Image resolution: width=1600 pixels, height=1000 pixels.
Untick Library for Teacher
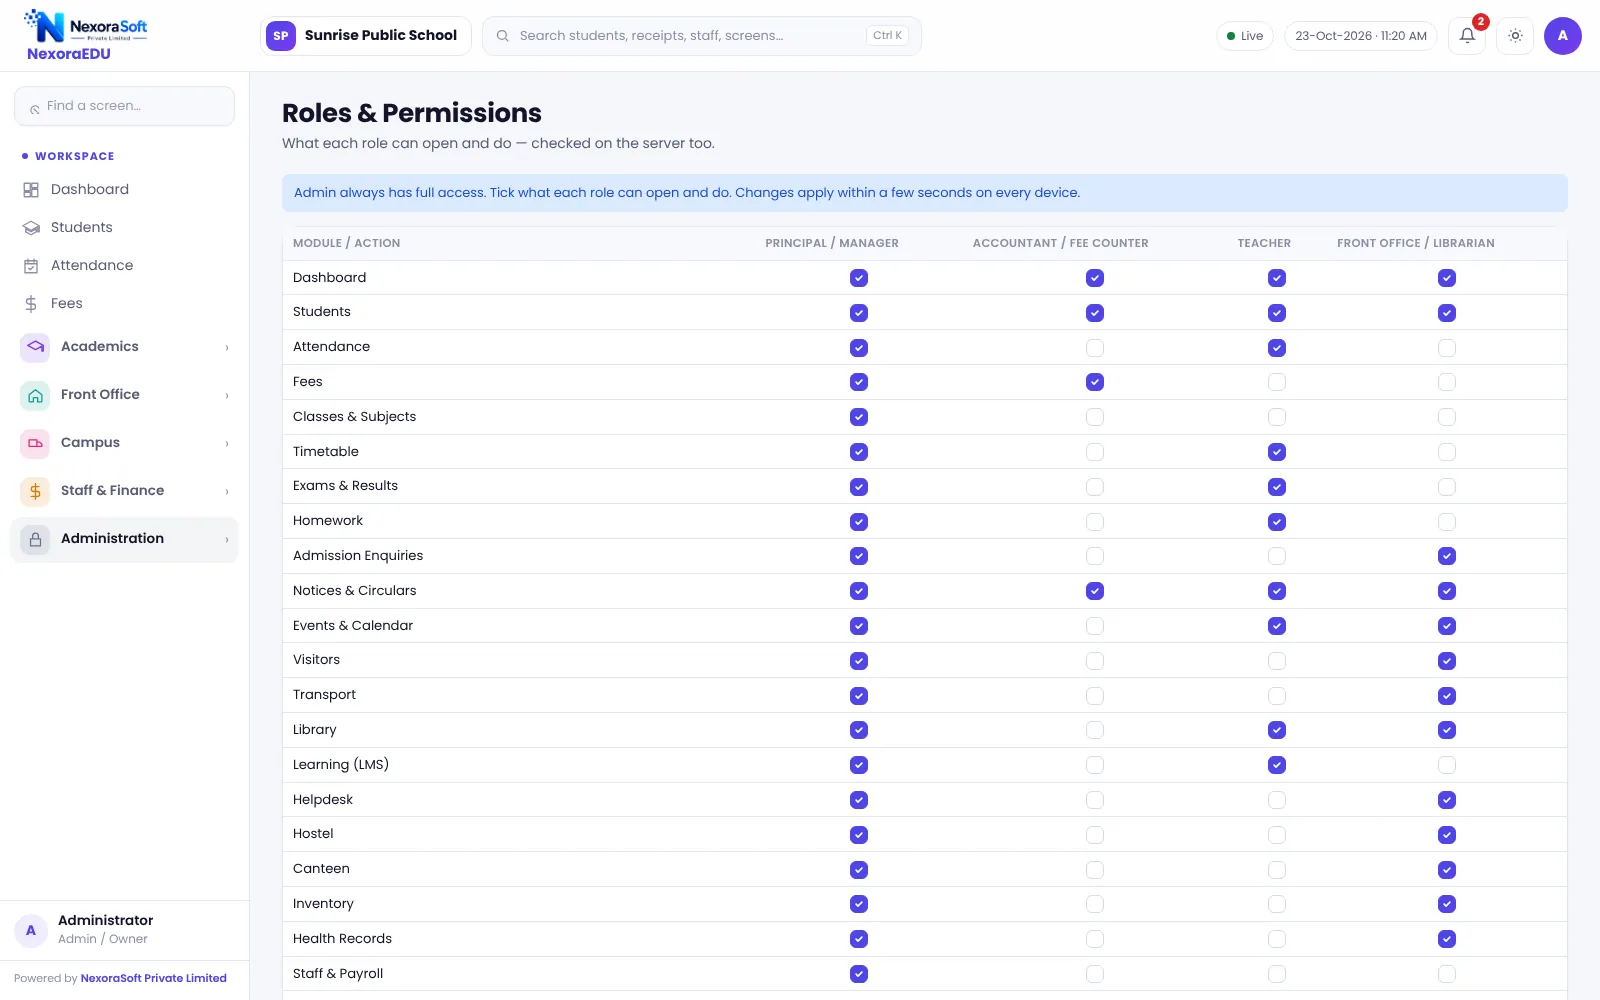tap(1277, 730)
